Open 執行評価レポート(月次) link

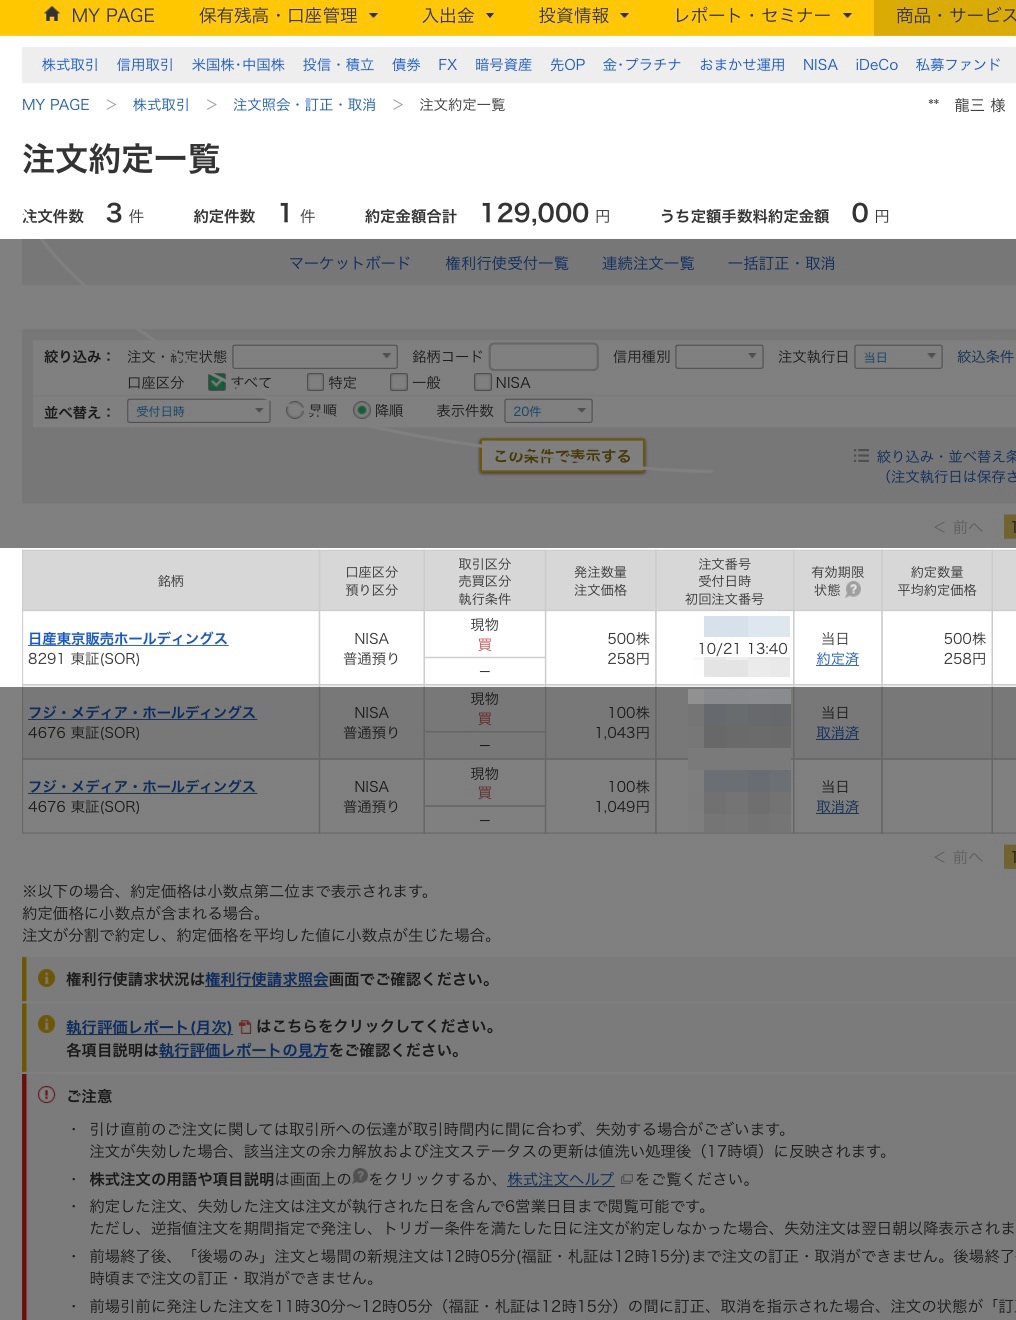(x=149, y=1027)
